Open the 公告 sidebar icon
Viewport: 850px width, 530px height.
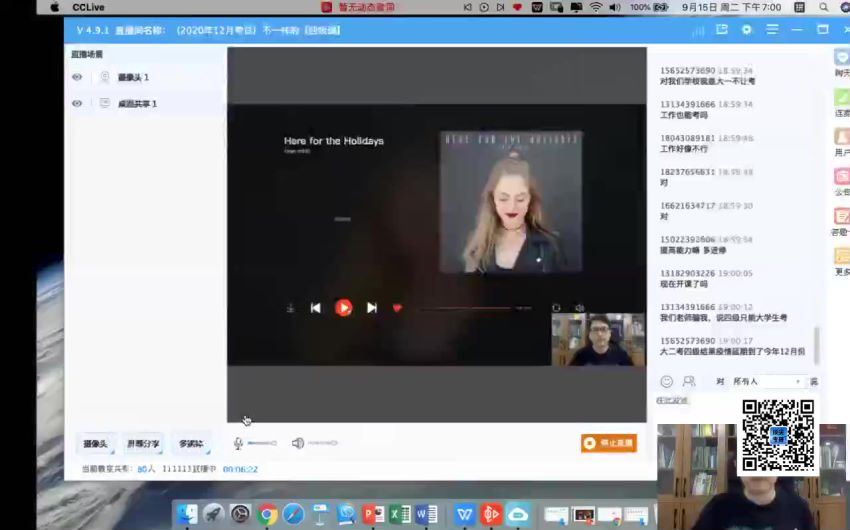[x=842, y=177]
